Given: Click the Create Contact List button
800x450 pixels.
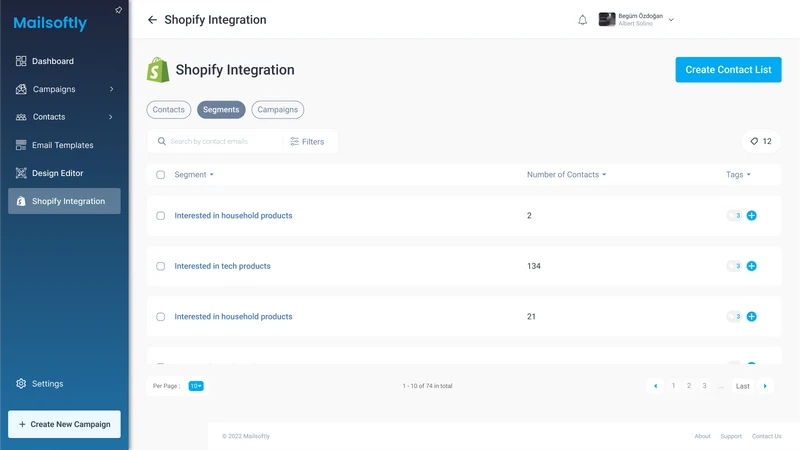Looking at the screenshot, I should (728, 69).
